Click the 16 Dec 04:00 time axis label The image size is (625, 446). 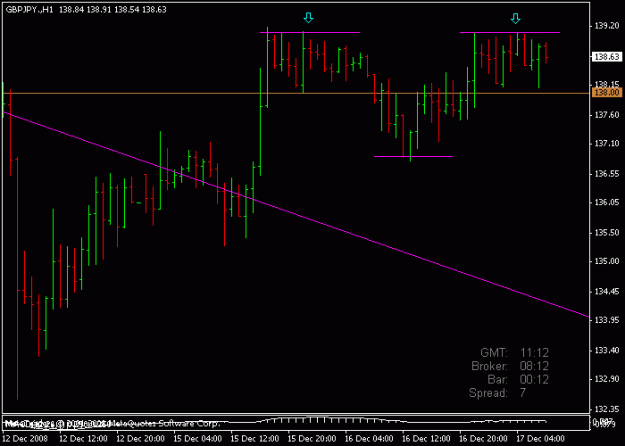[369, 438]
